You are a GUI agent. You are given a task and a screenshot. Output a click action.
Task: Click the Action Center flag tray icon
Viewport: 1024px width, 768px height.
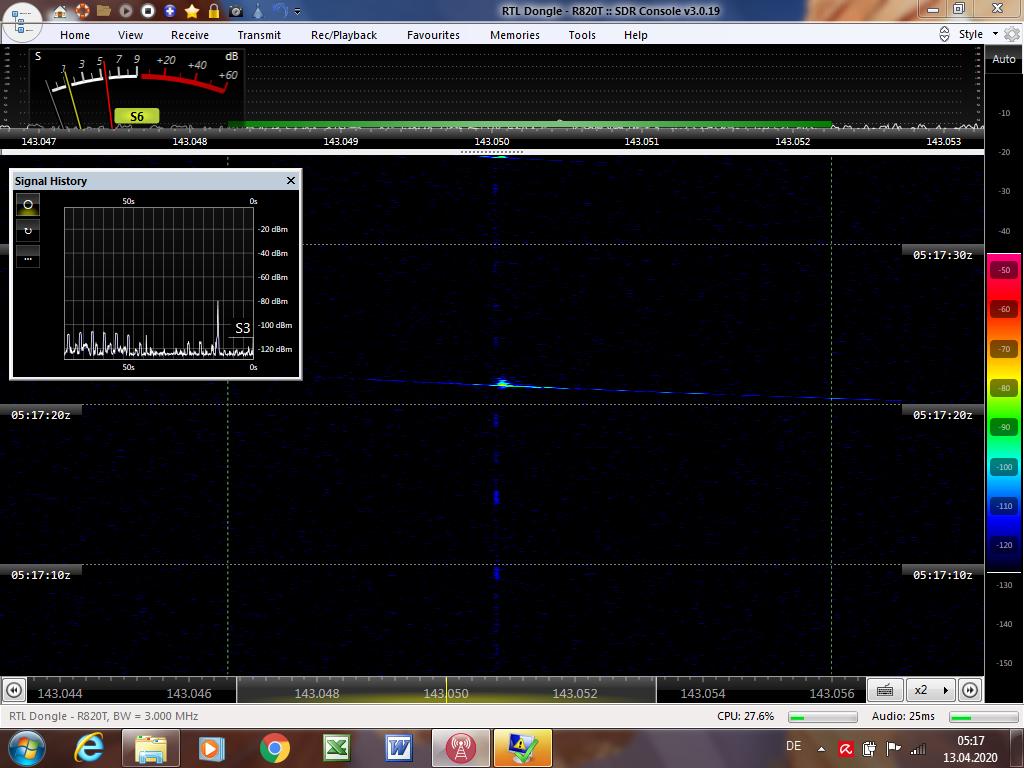click(x=894, y=748)
